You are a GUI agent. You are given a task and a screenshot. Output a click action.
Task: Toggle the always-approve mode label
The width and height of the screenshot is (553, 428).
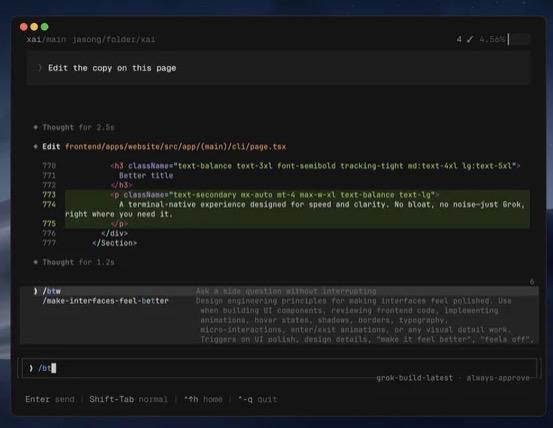(498, 378)
